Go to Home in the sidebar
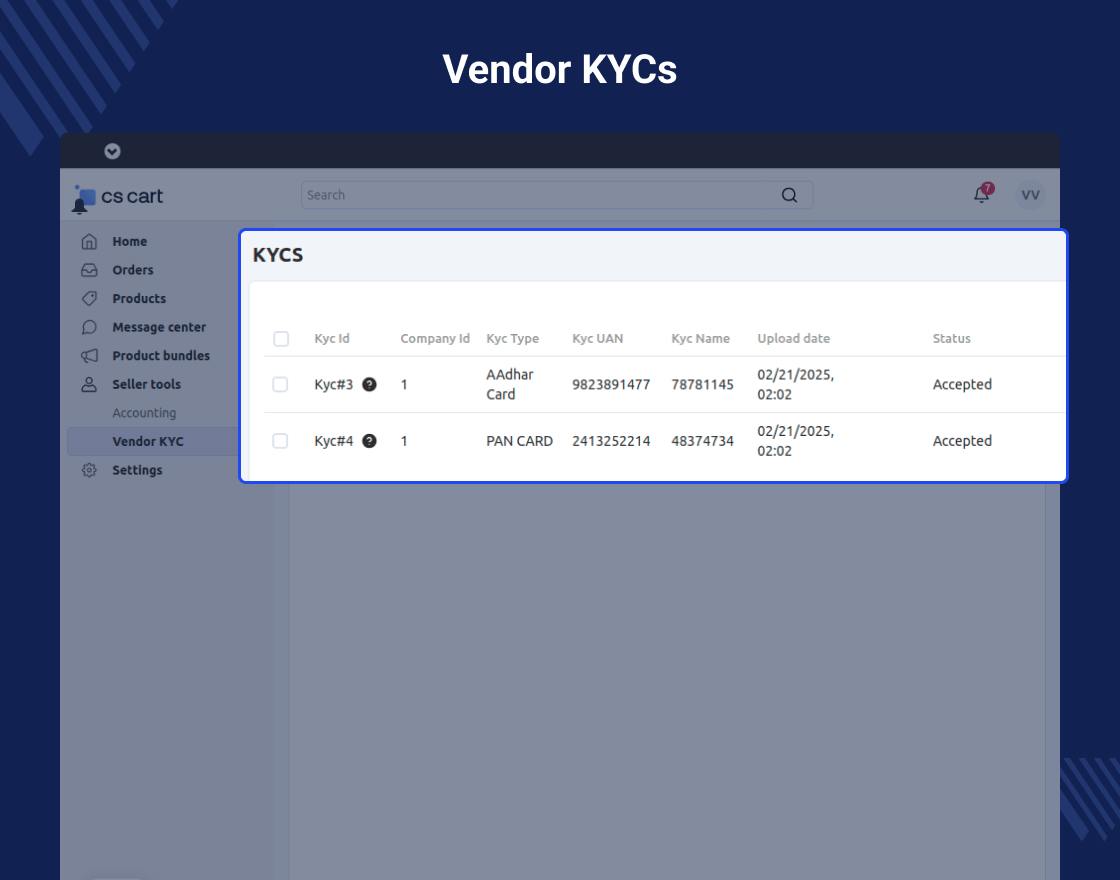Viewport: 1120px width, 880px height. [x=129, y=241]
